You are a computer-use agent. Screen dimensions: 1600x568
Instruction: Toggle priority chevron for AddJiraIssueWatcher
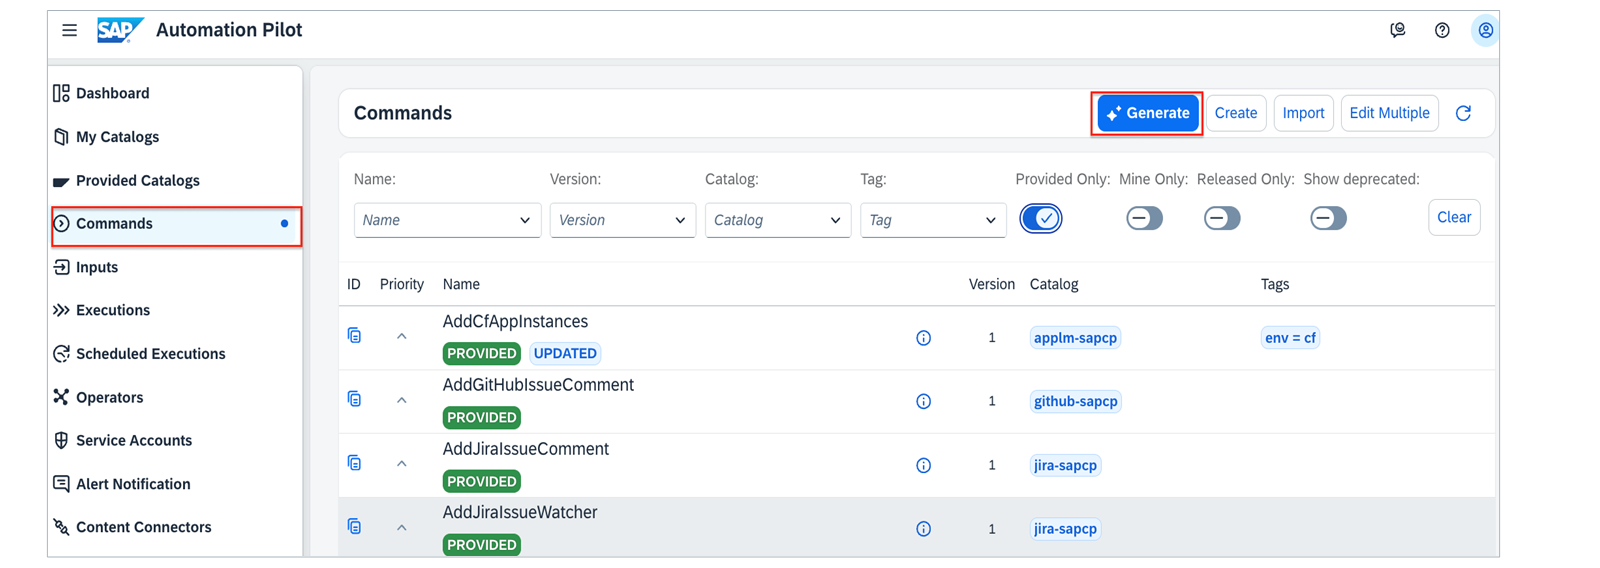[x=402, y=528]
